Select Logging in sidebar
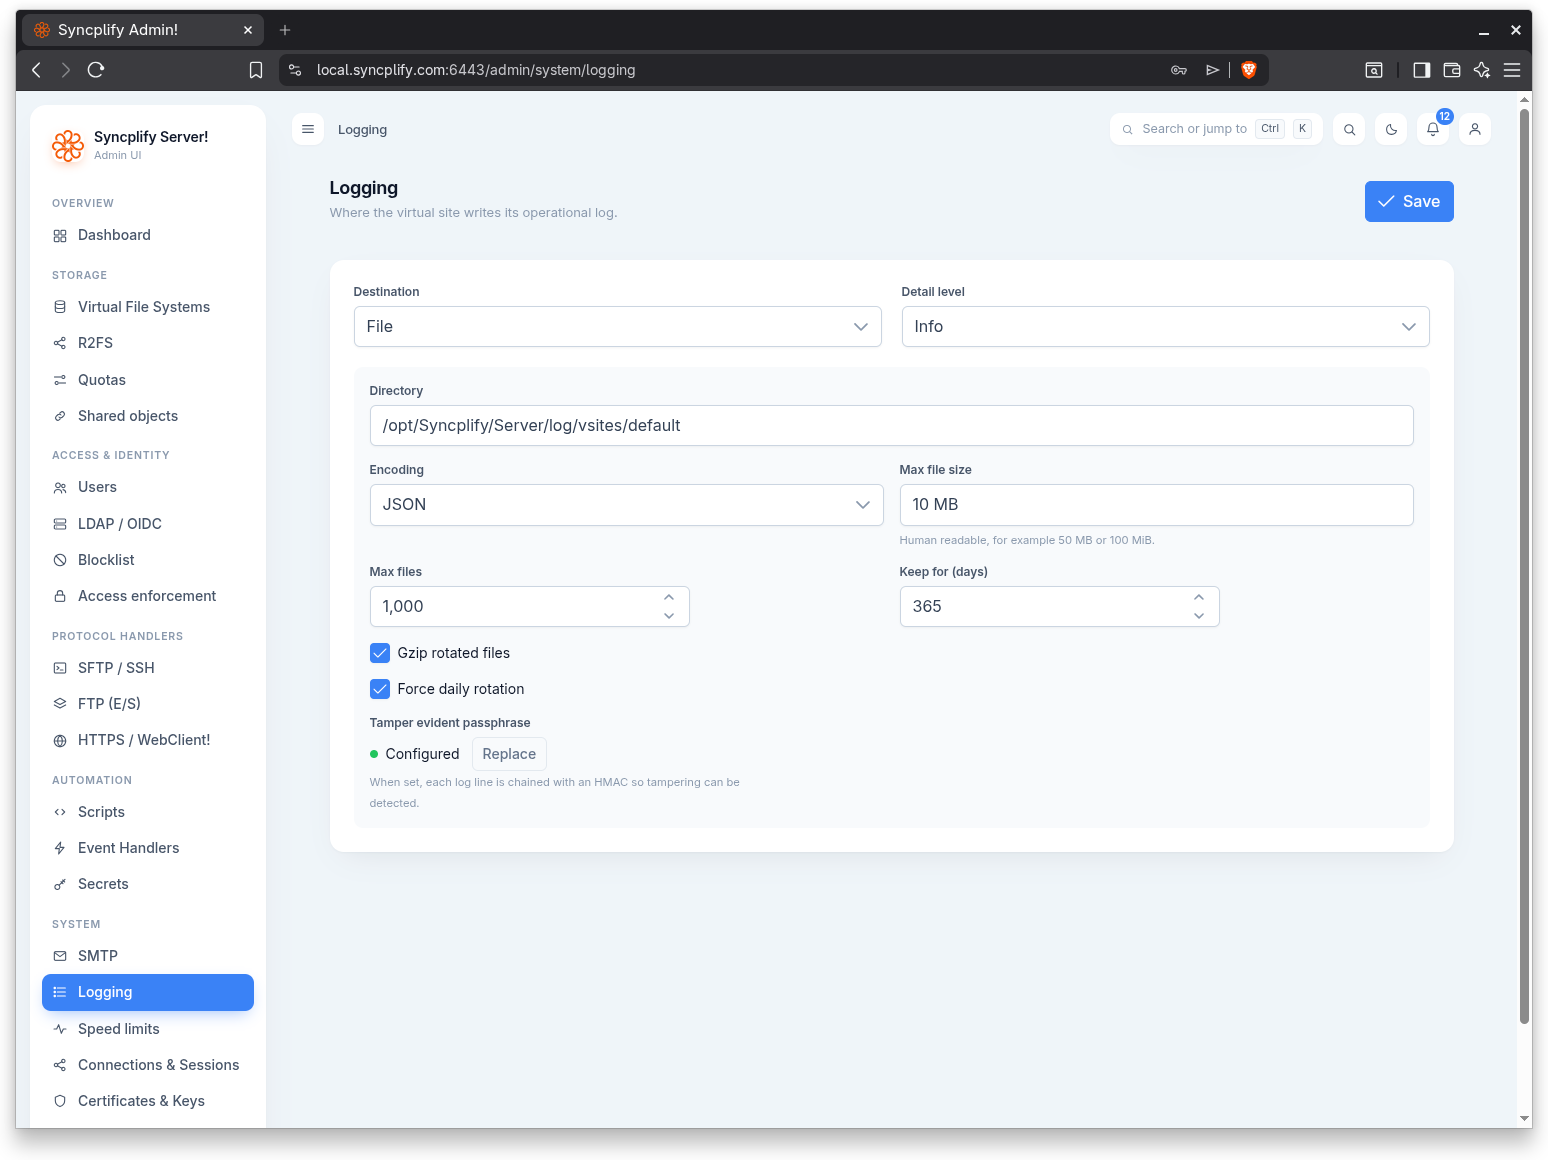Viewport: 1548px width, 1160px height. pos(148,992)
